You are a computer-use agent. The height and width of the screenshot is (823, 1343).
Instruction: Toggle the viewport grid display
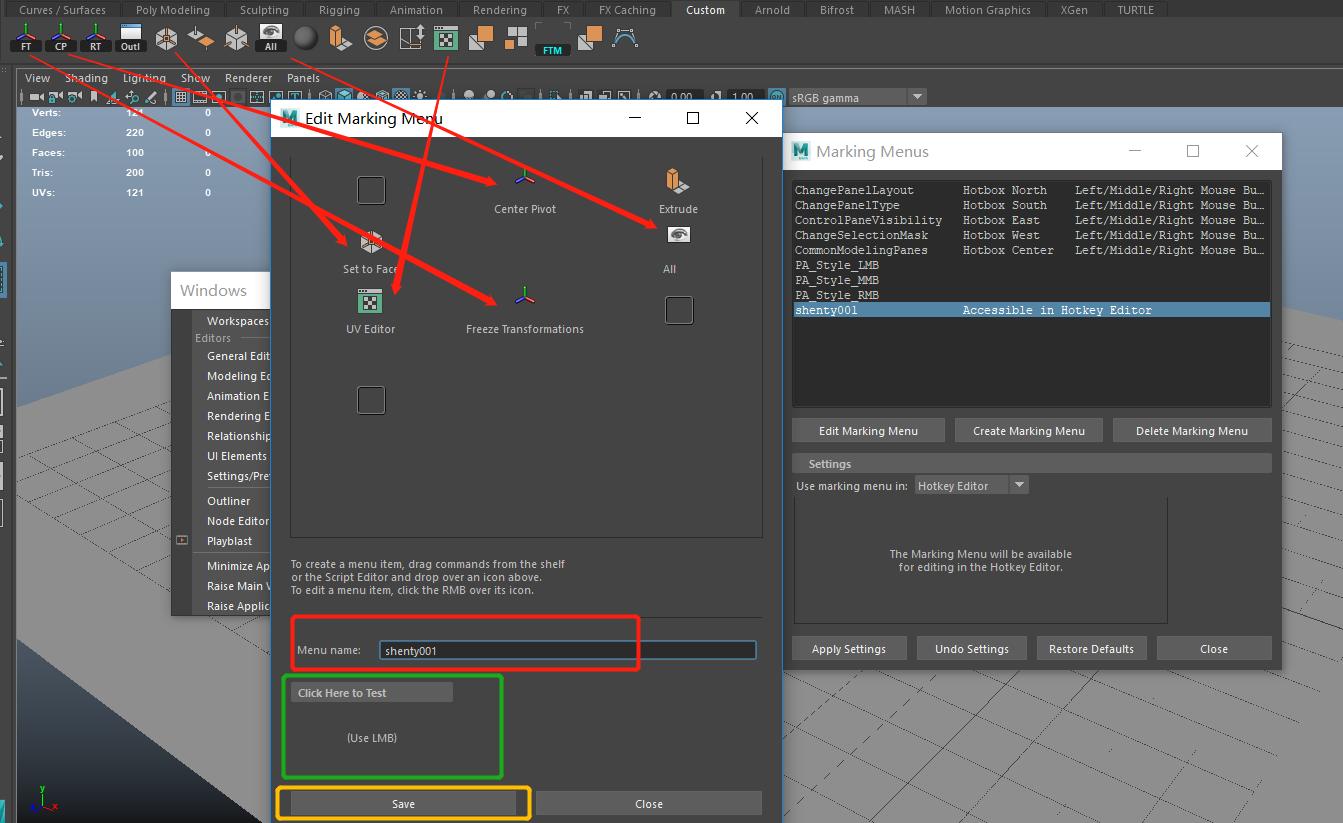tap(180, 97)
